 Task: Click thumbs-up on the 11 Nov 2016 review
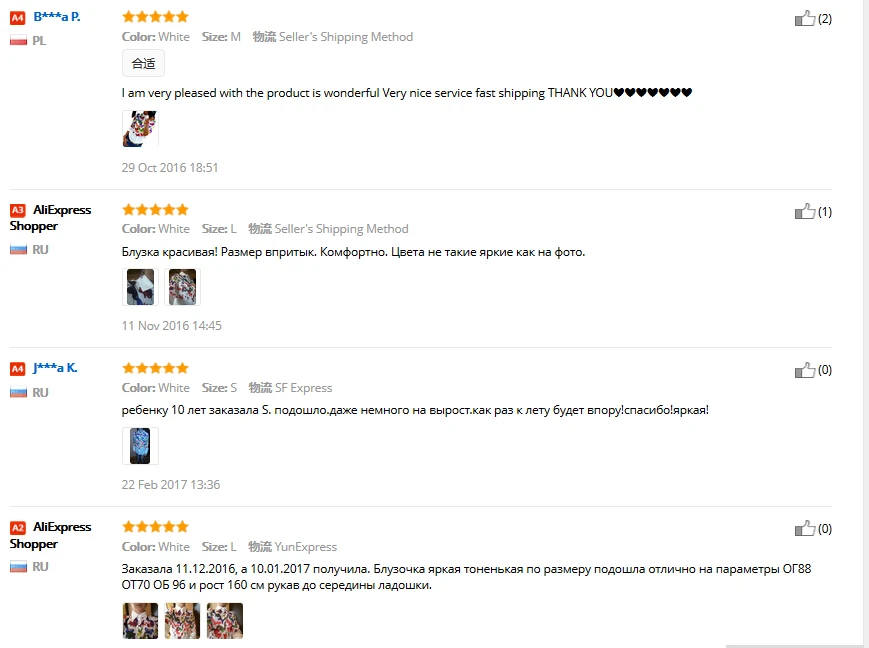(805, 211)
